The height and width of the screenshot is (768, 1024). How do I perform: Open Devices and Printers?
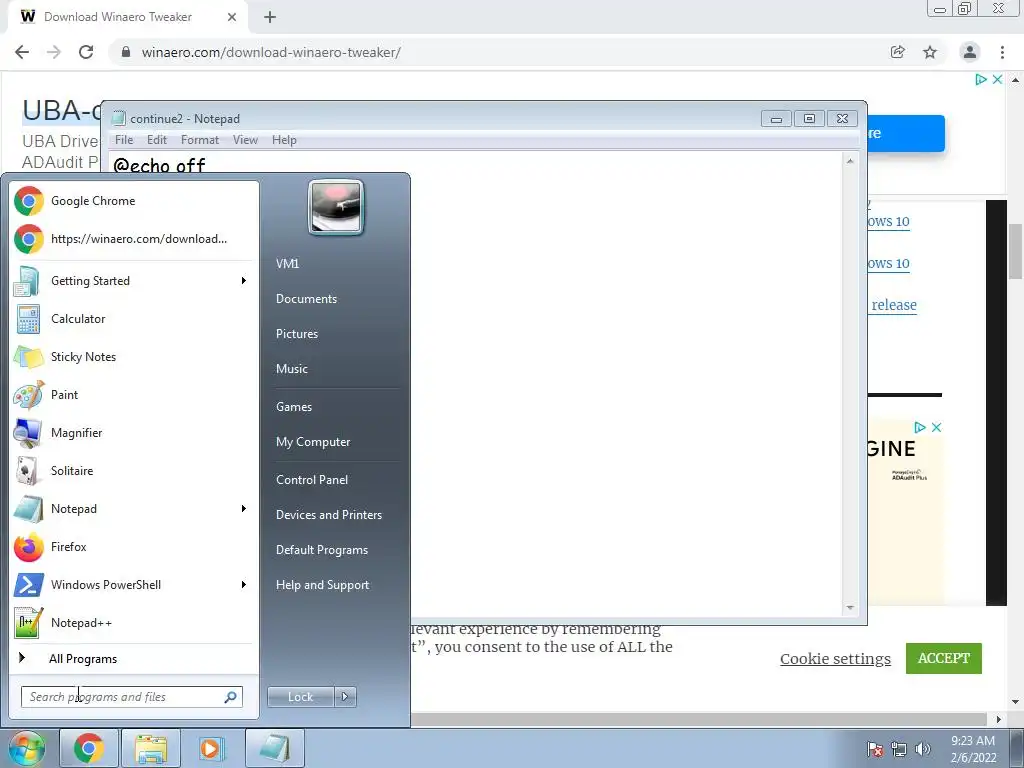pyautogui.click(x=328, y=515)
